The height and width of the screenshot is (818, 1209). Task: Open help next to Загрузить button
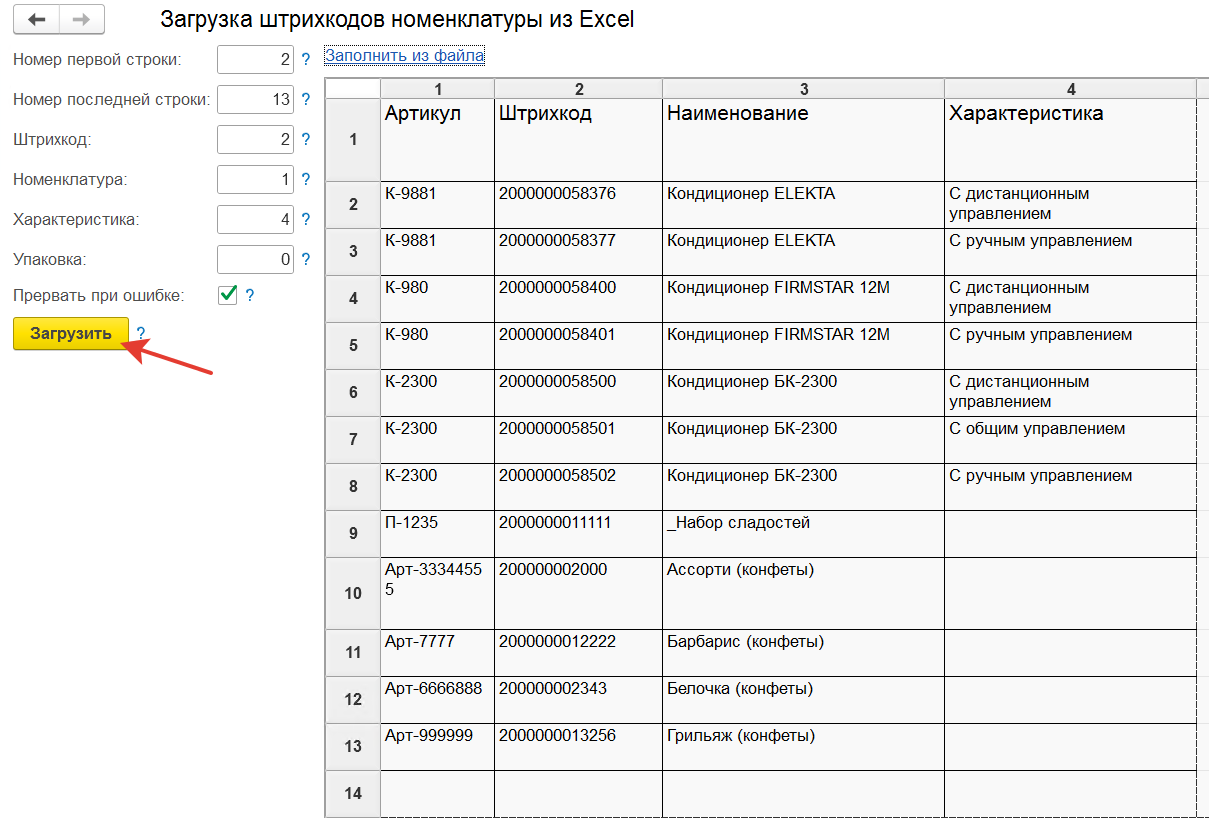point(141,333)
